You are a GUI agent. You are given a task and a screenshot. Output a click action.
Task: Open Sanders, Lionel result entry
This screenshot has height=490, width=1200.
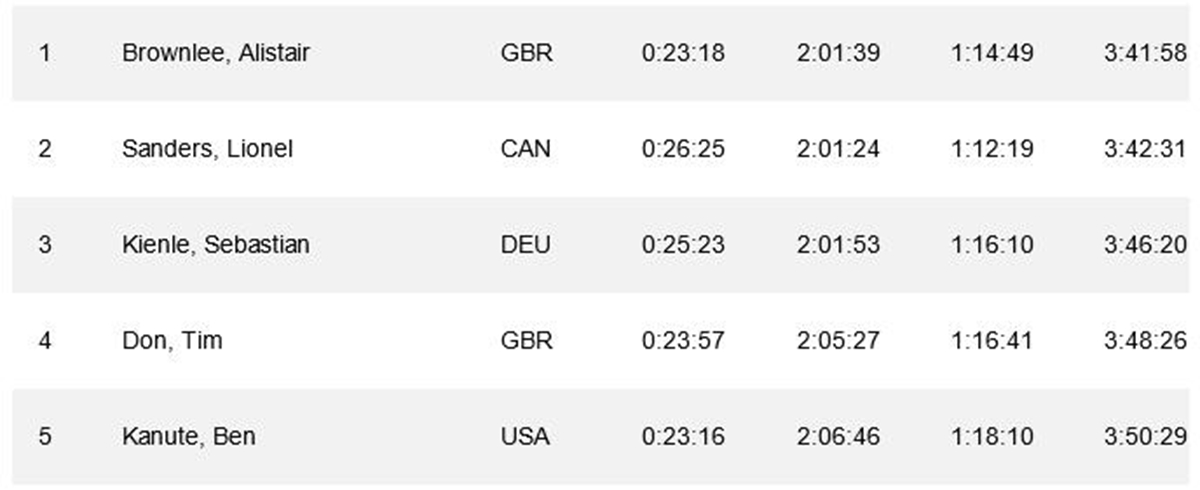coord(207,149)
